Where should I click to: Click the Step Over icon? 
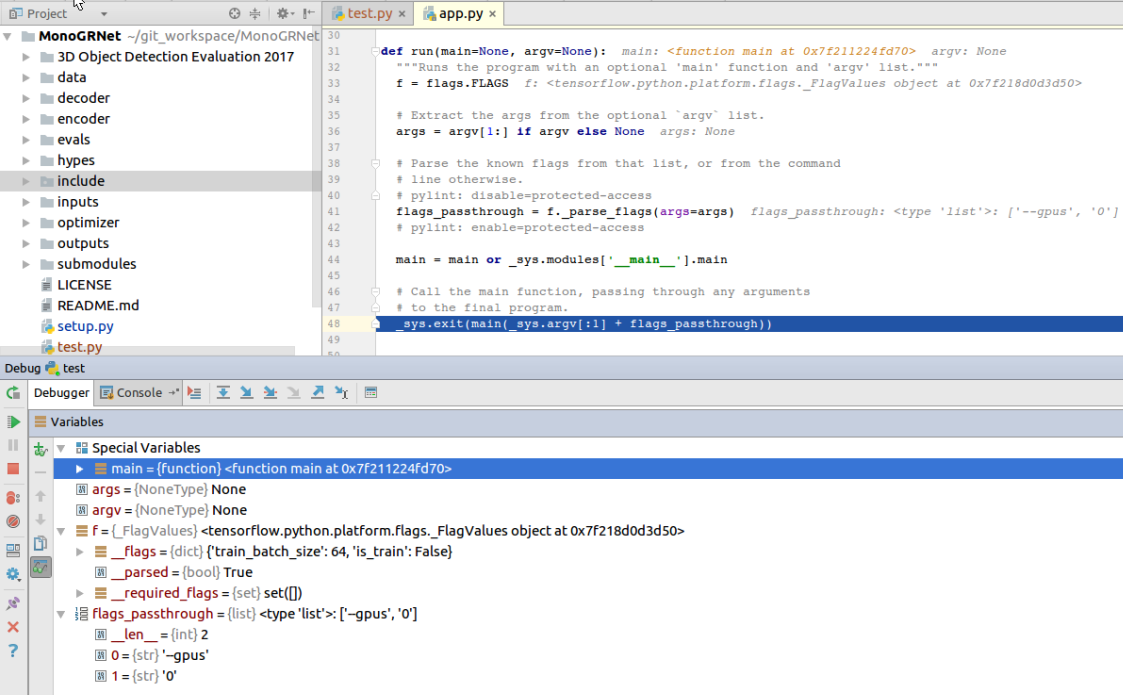(223, 393)
